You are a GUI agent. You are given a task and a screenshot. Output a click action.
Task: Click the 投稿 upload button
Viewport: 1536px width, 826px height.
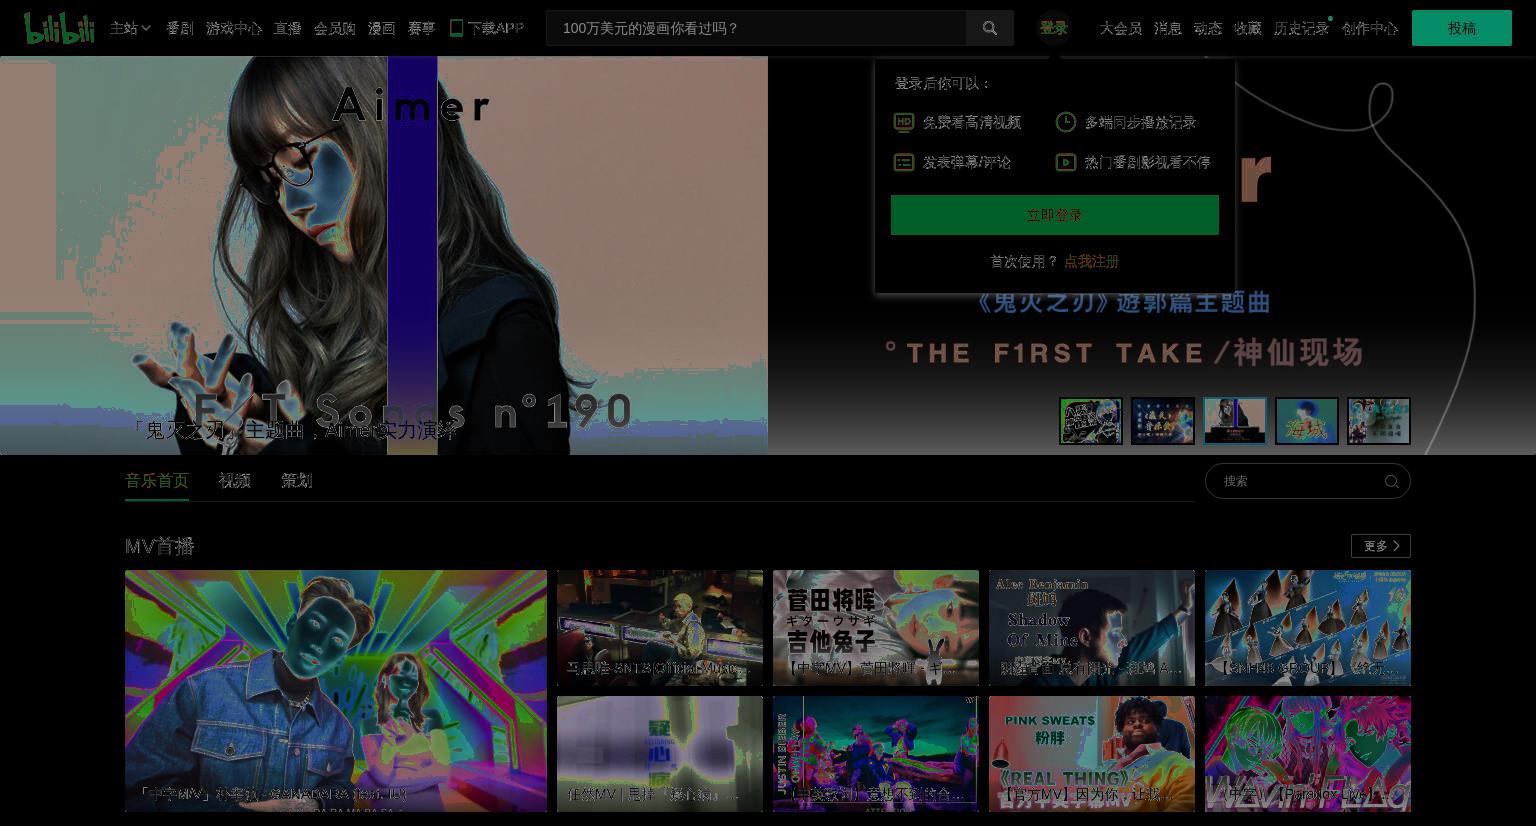[x=1462, y=28]
